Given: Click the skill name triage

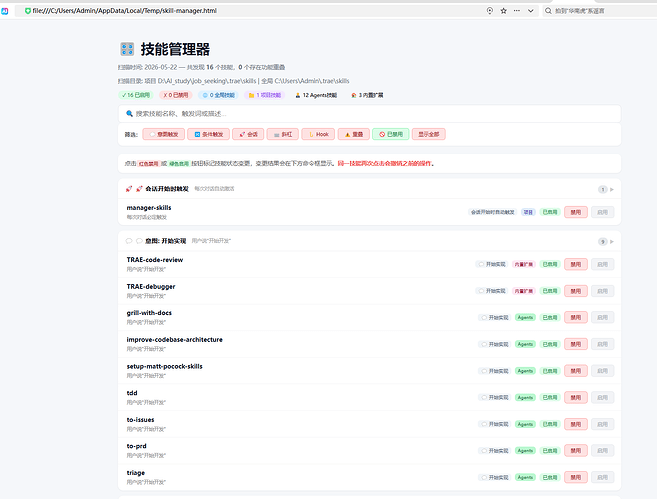Looking at the screenshot, I should 136,473.
